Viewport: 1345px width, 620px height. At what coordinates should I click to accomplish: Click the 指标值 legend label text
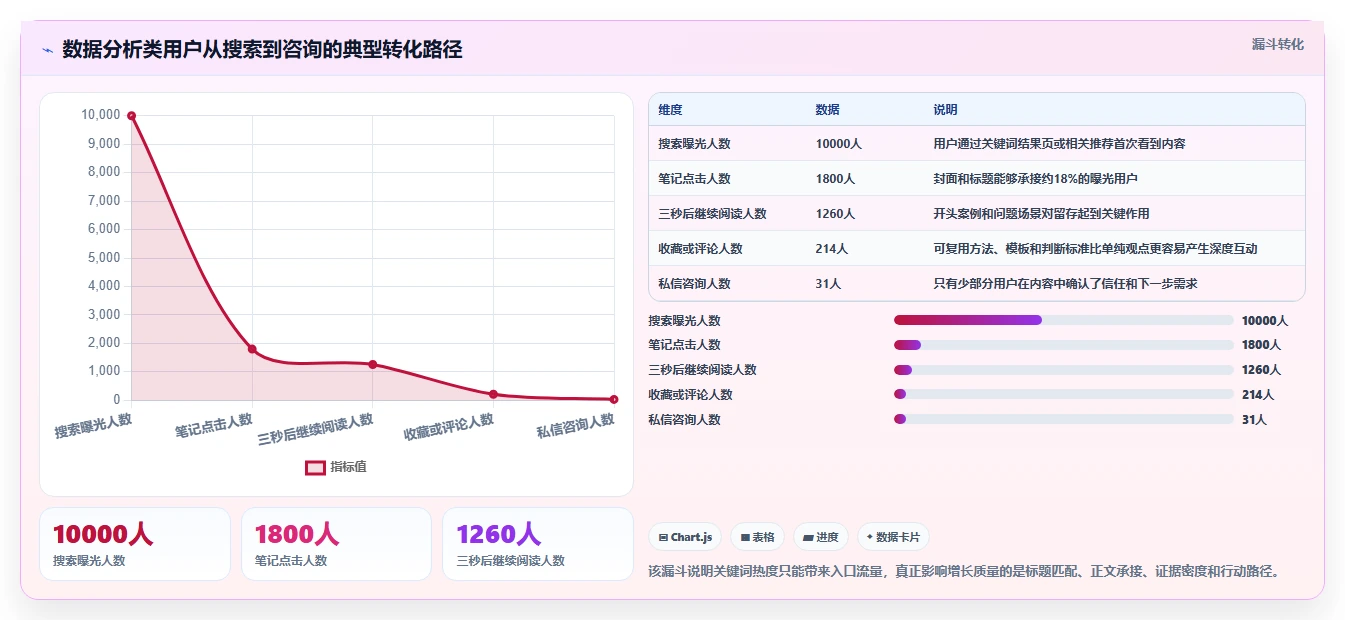tap(348, 467)
